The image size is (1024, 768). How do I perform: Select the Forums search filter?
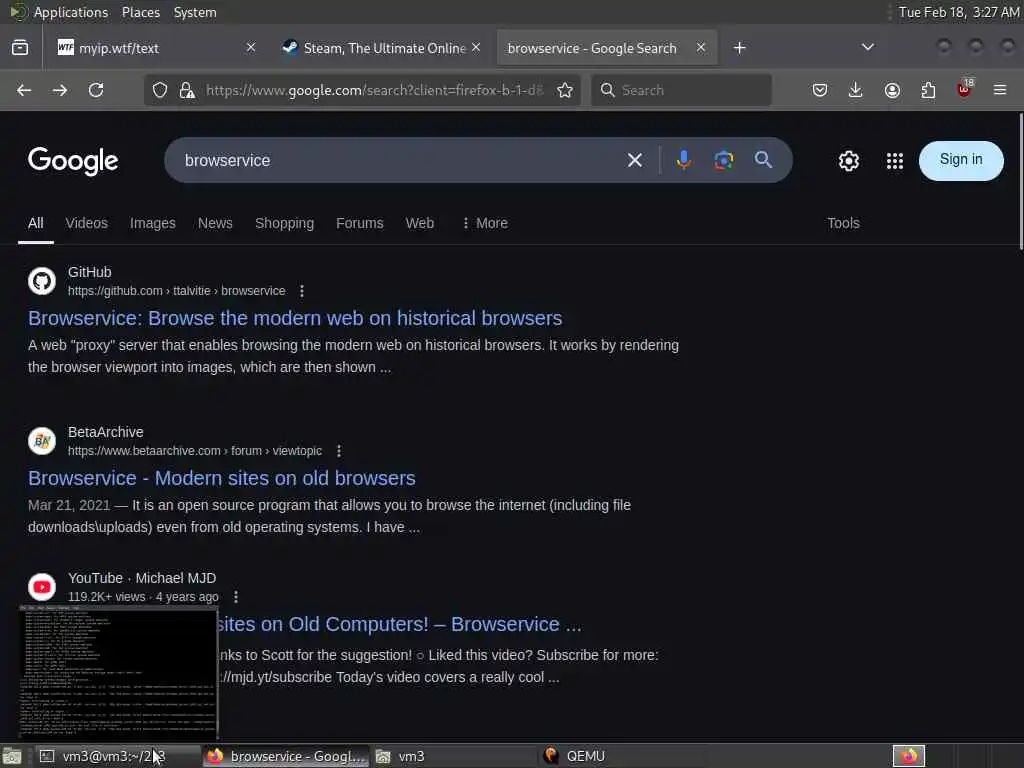pyautogui.click(x=360, y=223)
